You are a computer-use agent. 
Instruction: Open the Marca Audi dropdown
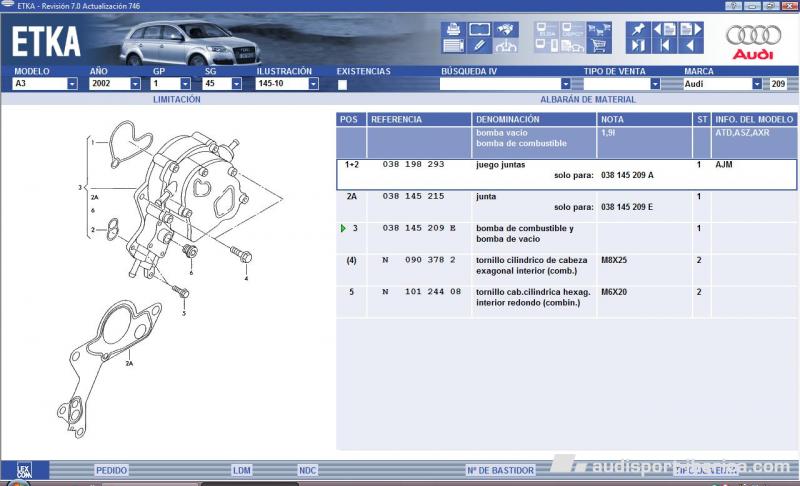[757, 84]
